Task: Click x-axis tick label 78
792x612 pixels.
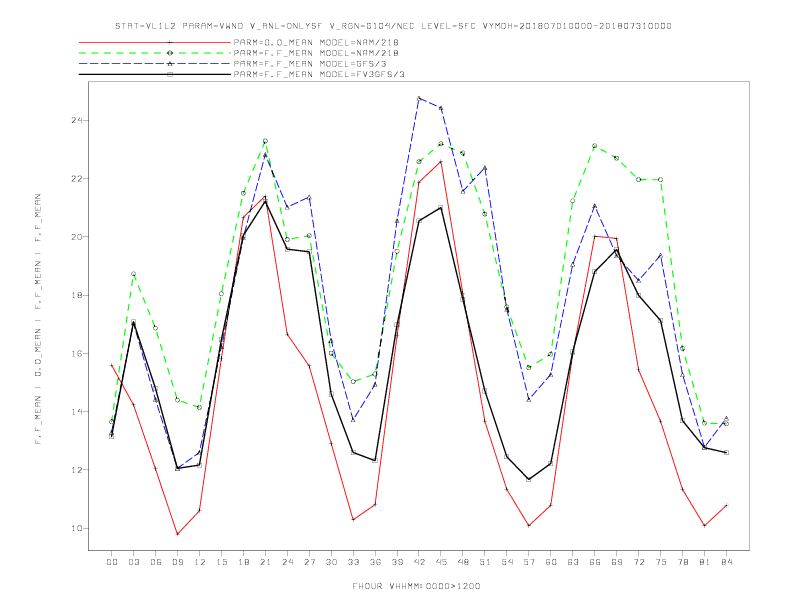Action: 682,562
